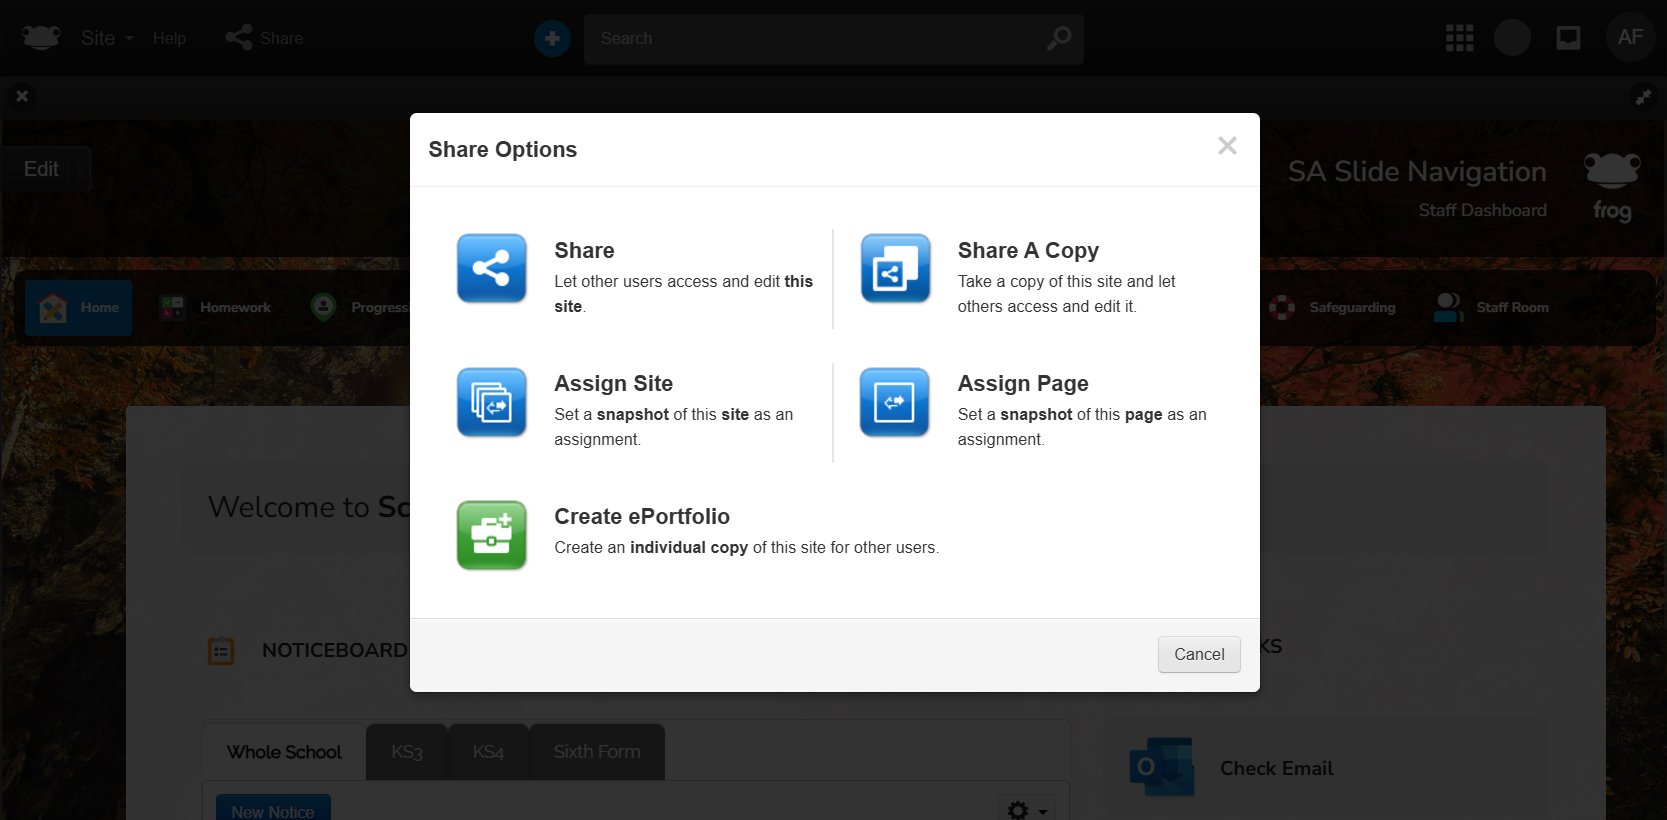Open the Site dropdown menu
The image size is (1667, 820).
[107, 38]
